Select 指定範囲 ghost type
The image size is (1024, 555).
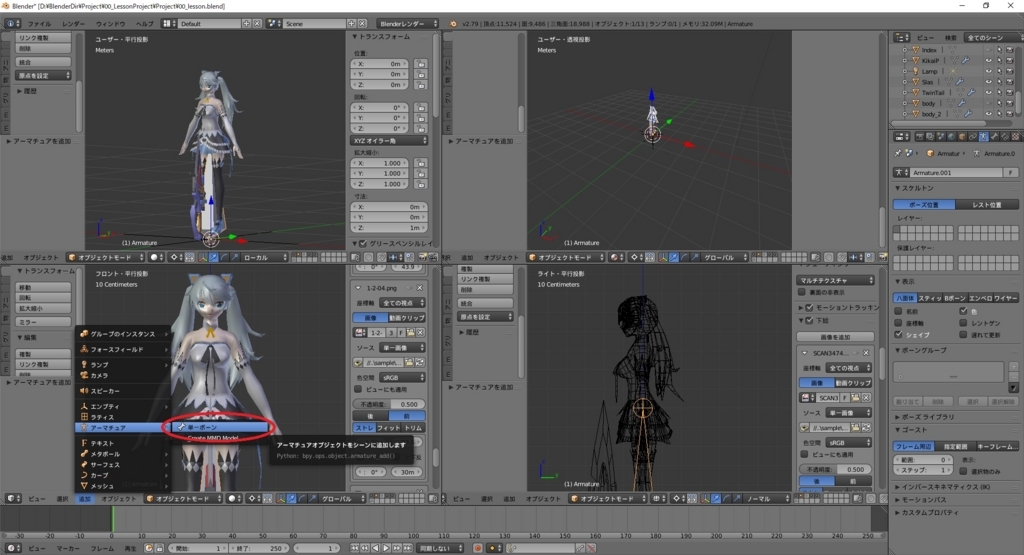pos(955,446)
